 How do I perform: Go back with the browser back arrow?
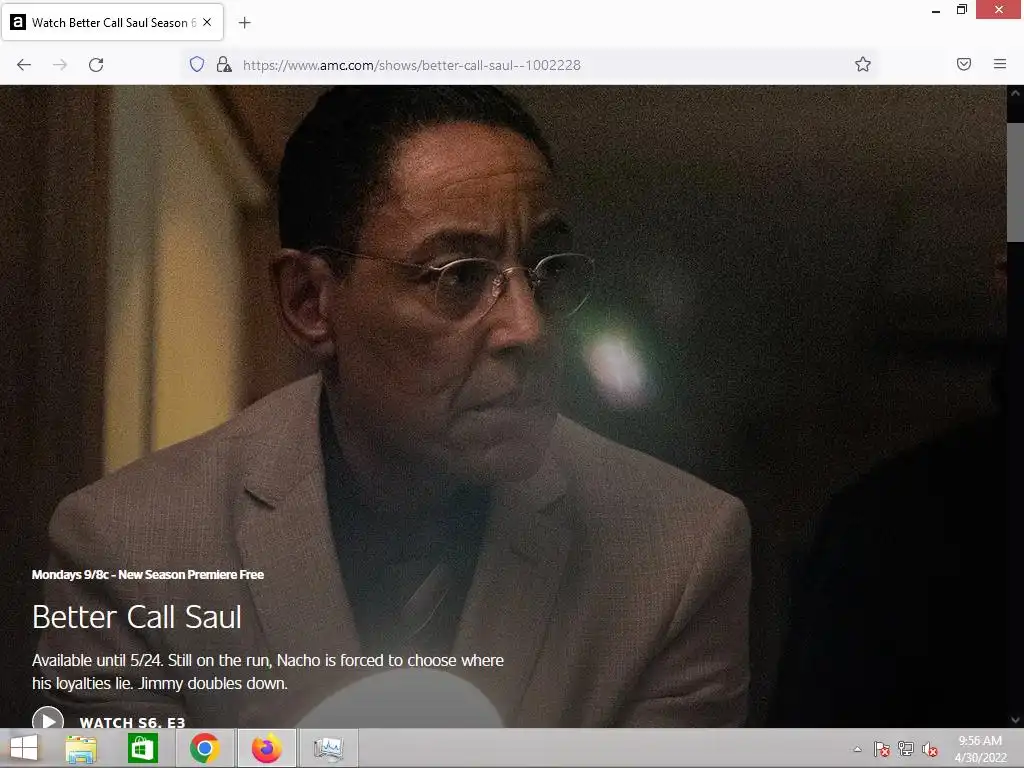pyautogui.click(x=24, y=65)
